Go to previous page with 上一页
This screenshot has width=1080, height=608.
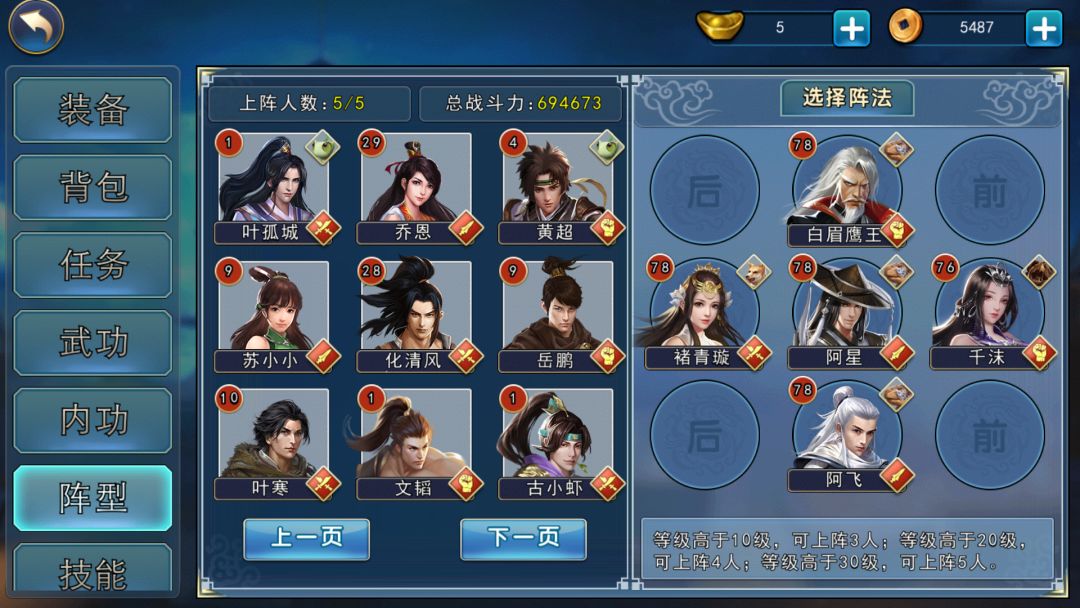point(307,538)
